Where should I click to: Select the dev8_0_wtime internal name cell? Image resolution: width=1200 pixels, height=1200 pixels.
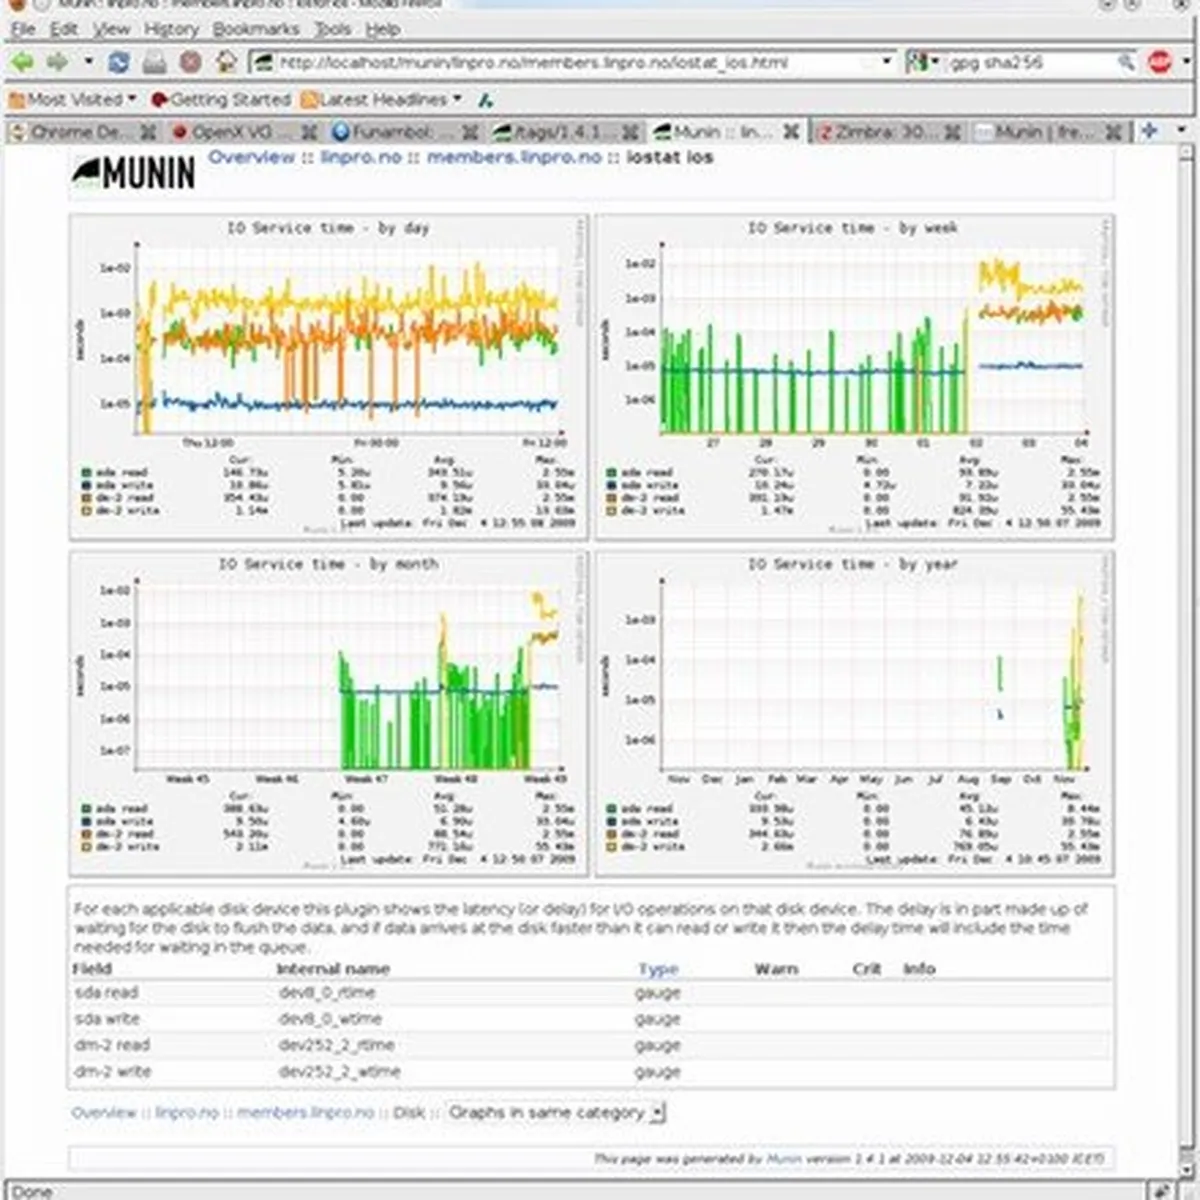pyautogui.click(x=330, y=1019)
